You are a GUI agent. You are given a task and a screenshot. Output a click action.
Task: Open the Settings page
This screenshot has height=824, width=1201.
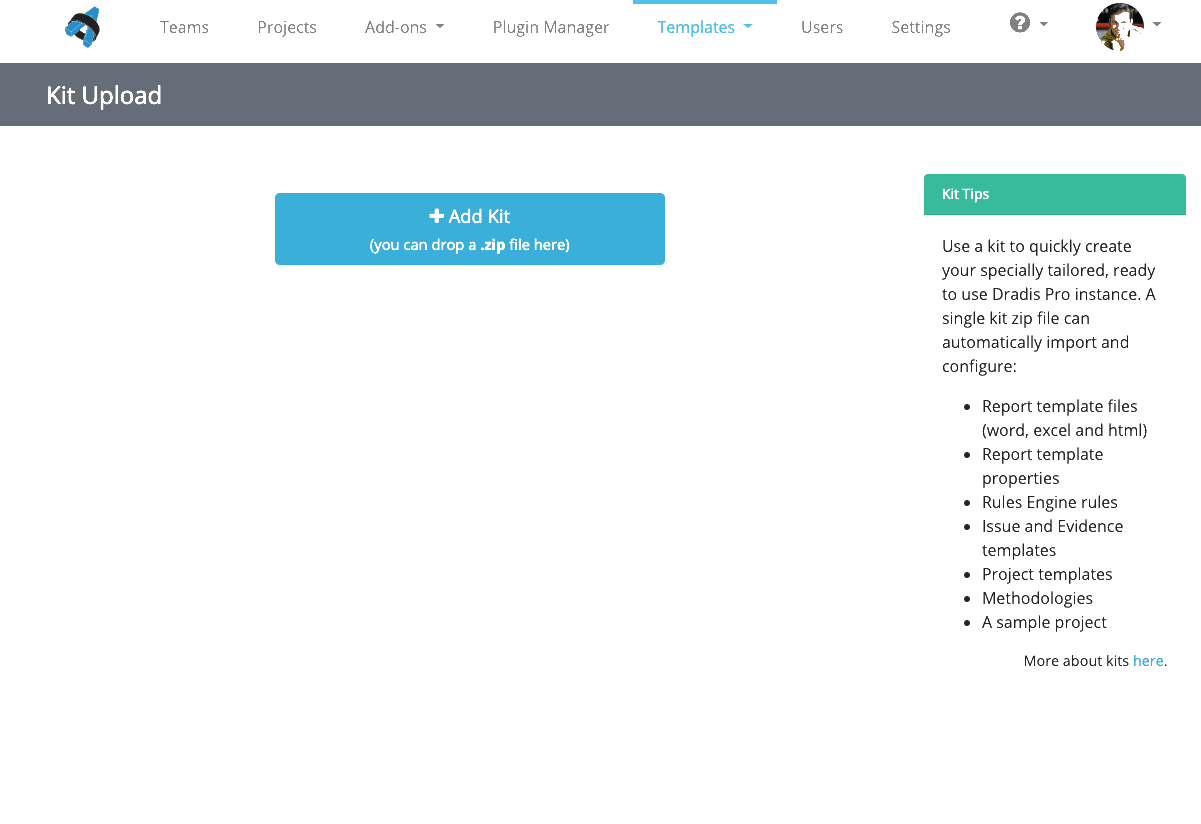(x=920, y=27)
